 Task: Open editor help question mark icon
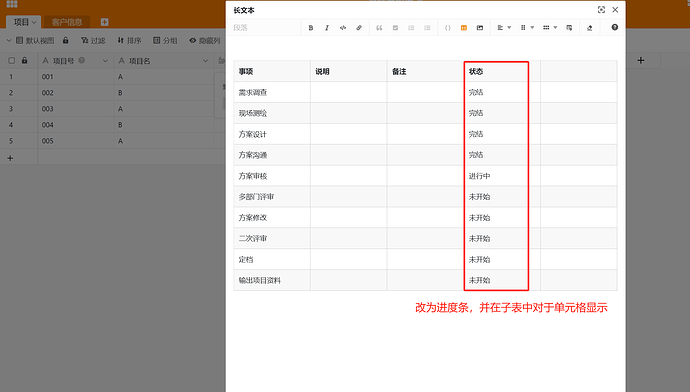[615, 27]
